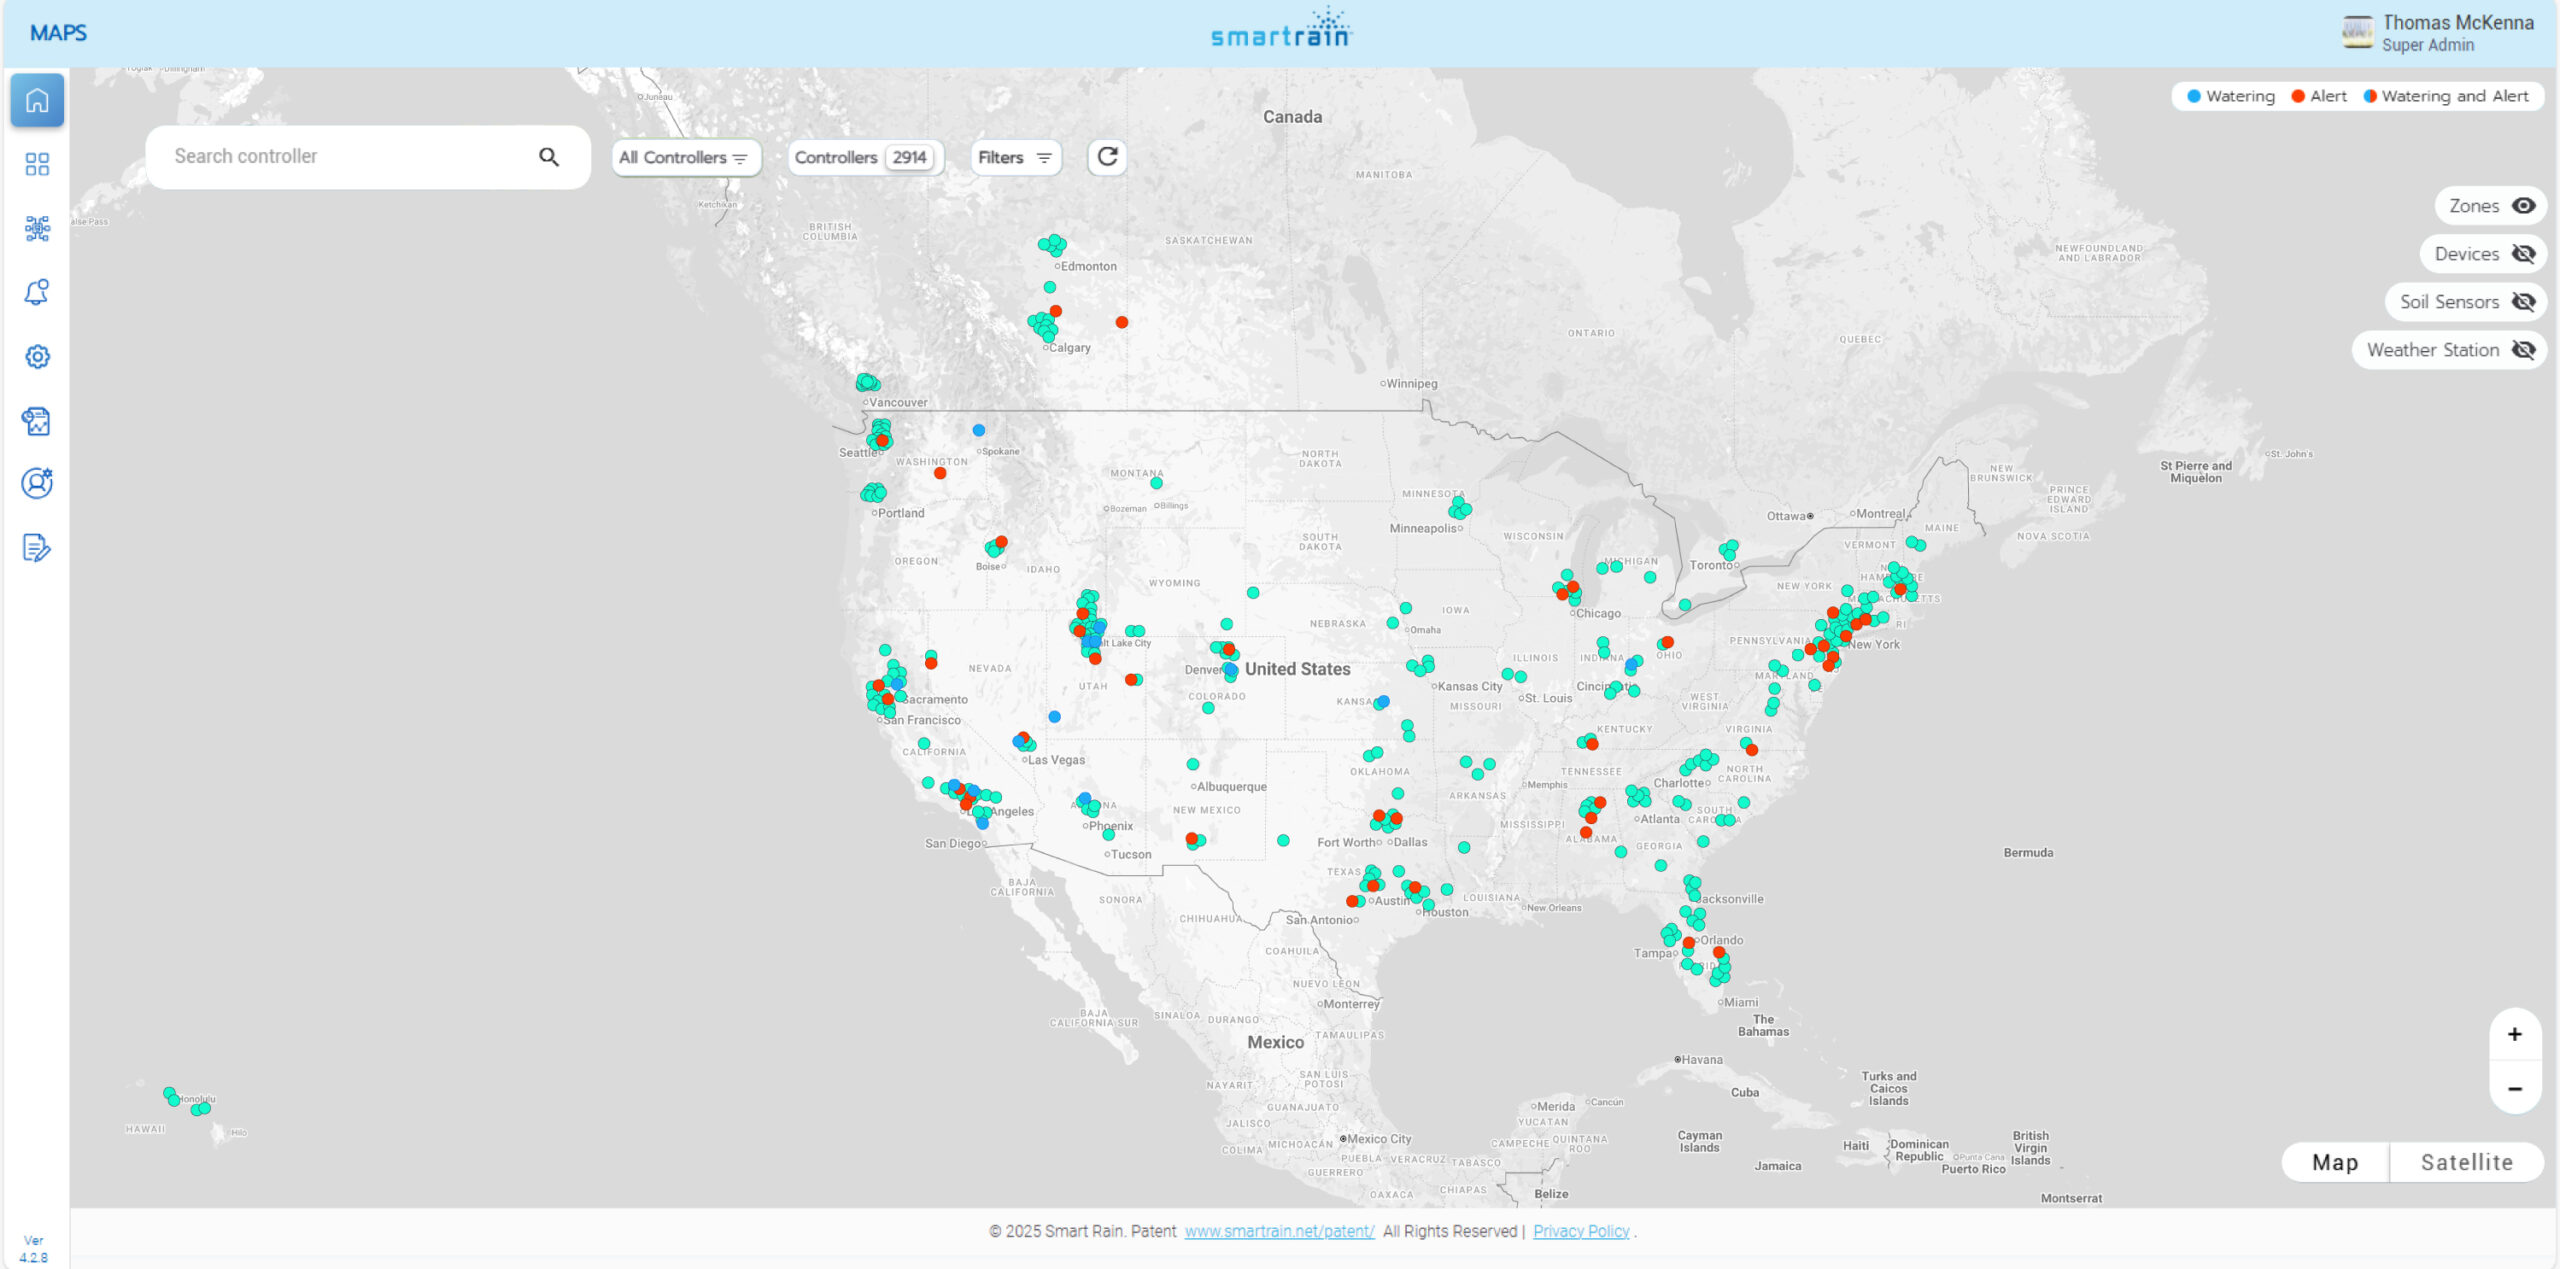
Task: Expand the All Controllers dropdown
Action: pyautogui.click(x=686, y=158)
